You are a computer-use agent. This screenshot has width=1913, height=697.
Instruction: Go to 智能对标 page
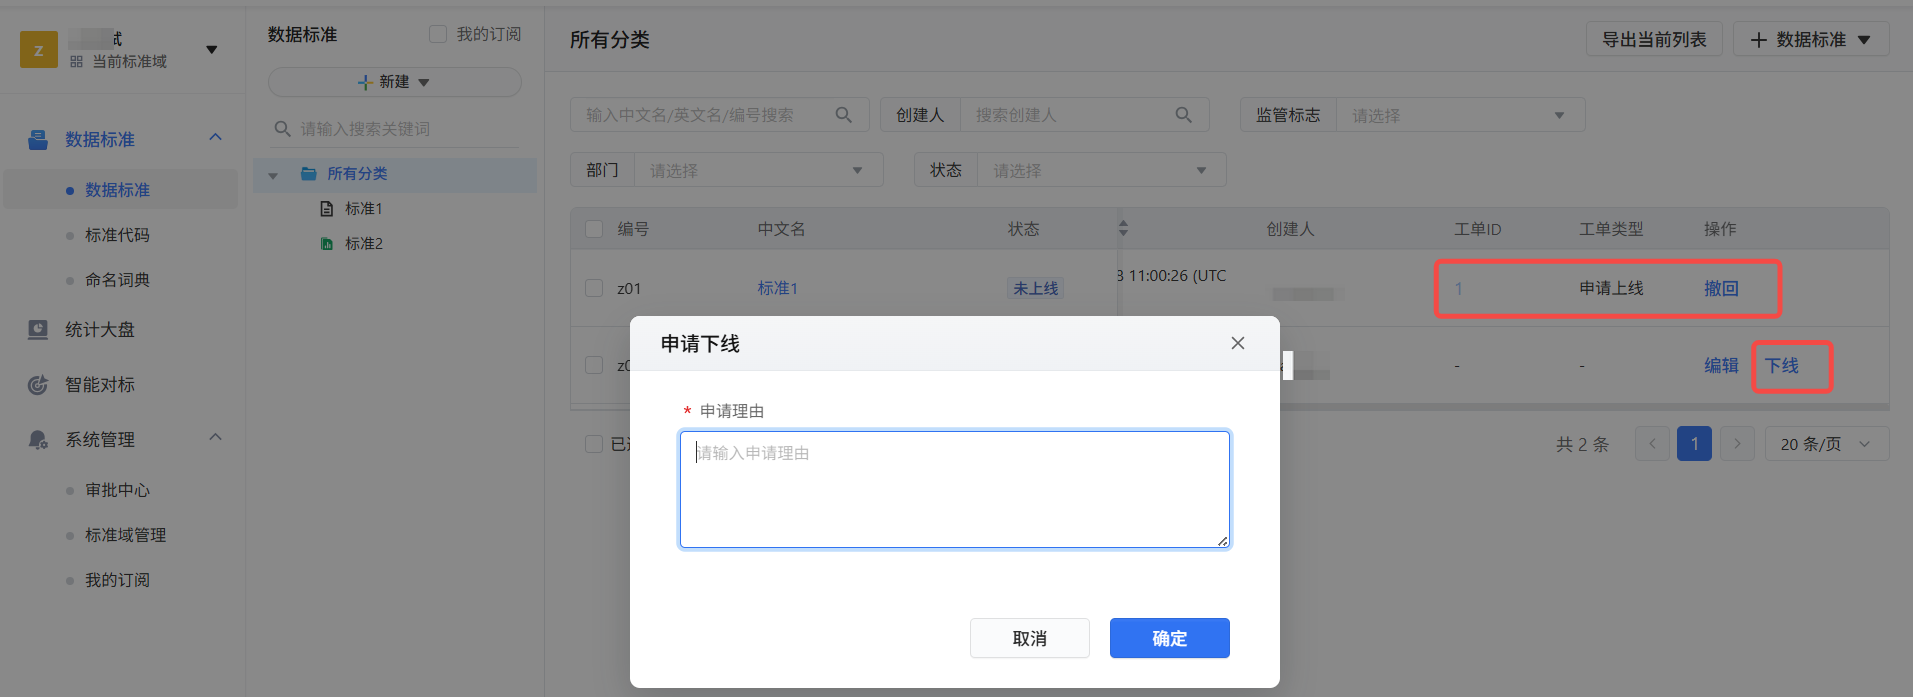(x=100, y=384)
